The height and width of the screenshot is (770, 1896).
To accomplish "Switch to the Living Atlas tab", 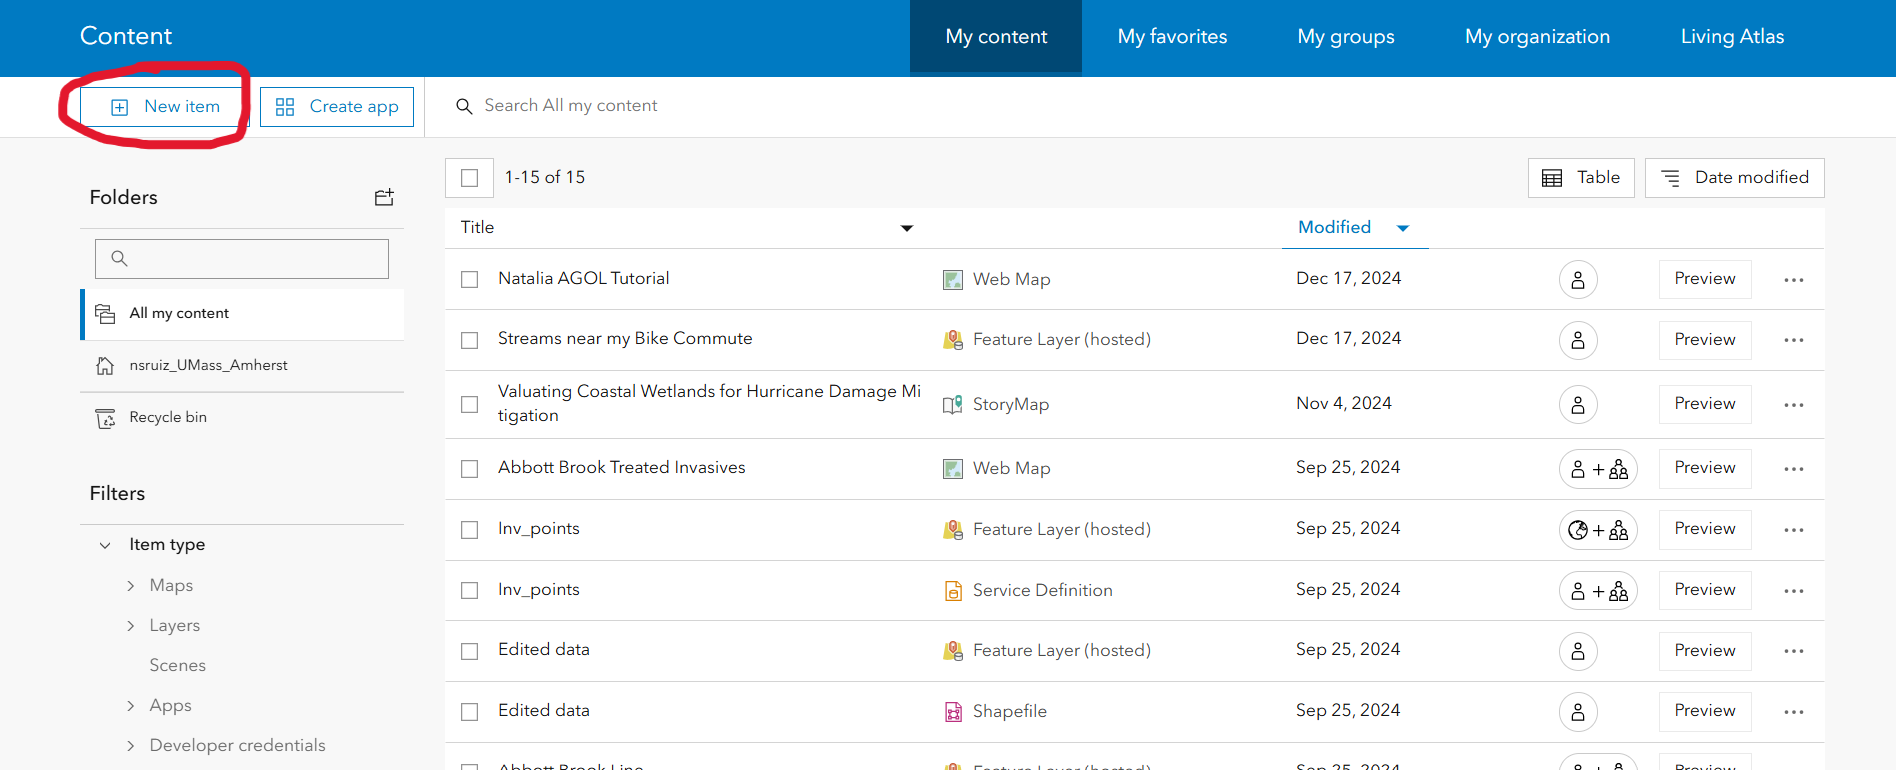I will point(1732,37).
